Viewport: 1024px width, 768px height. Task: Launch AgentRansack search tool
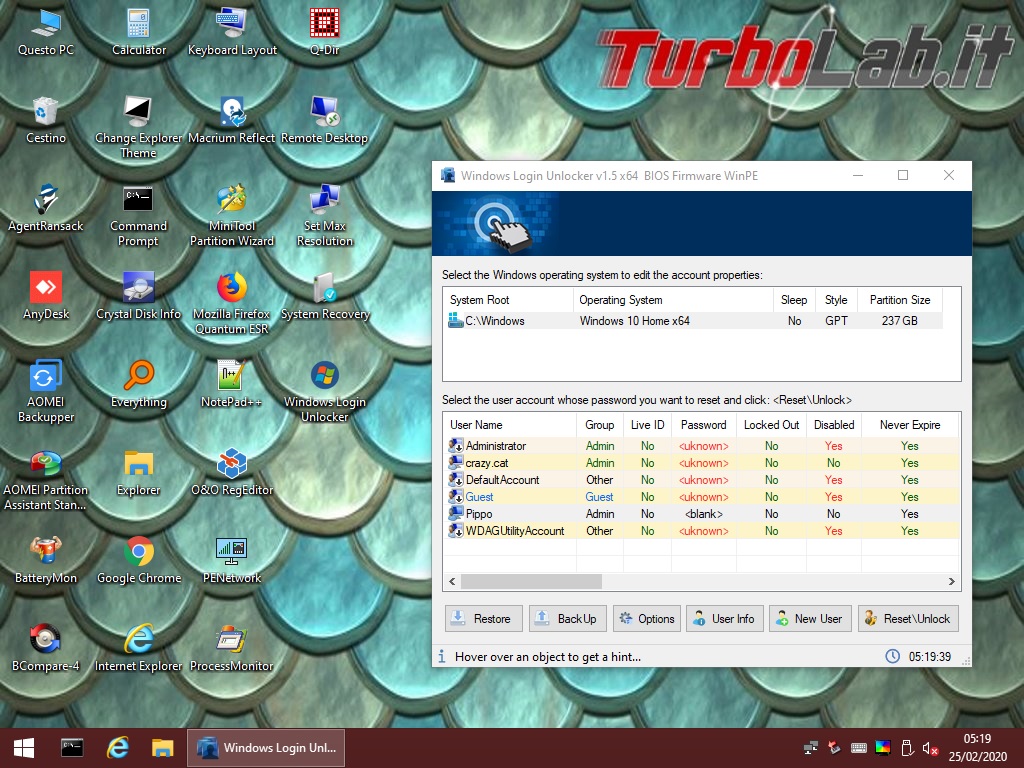click(x=46, y=209)
